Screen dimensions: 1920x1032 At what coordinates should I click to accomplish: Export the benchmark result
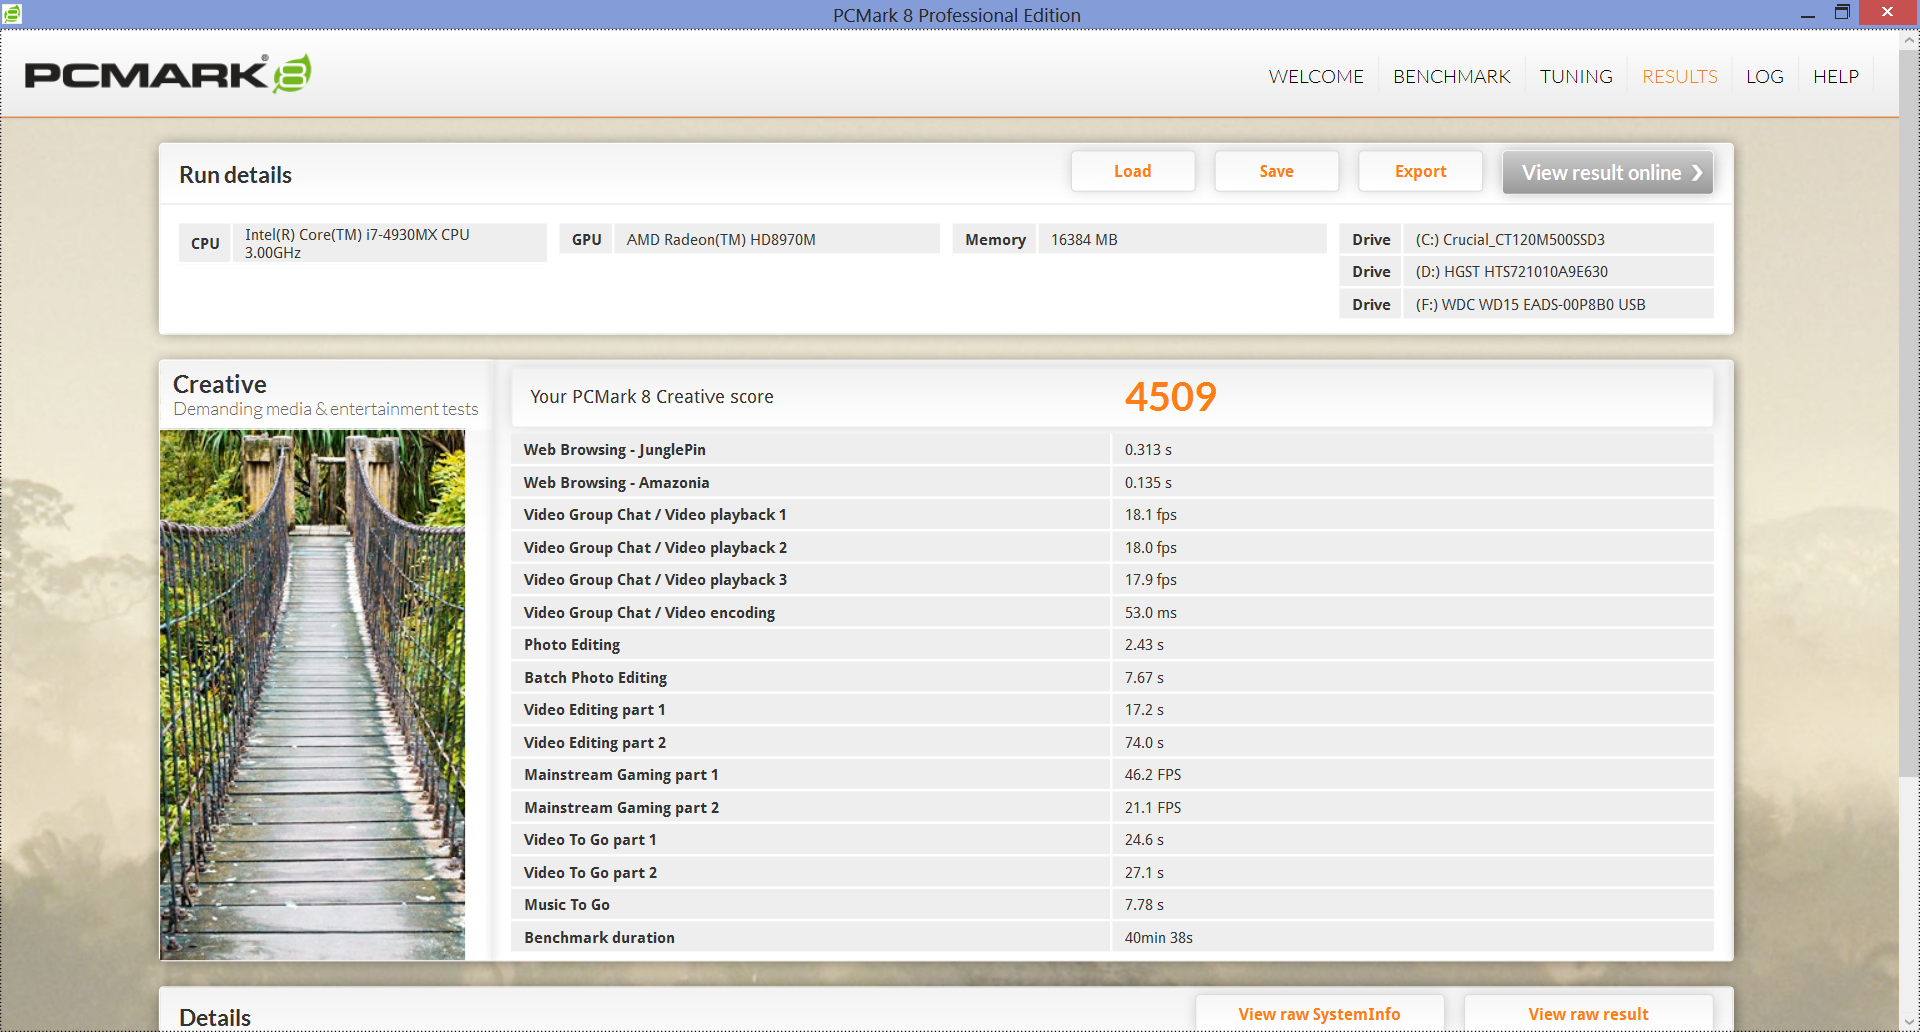[x=1420, y=171]
